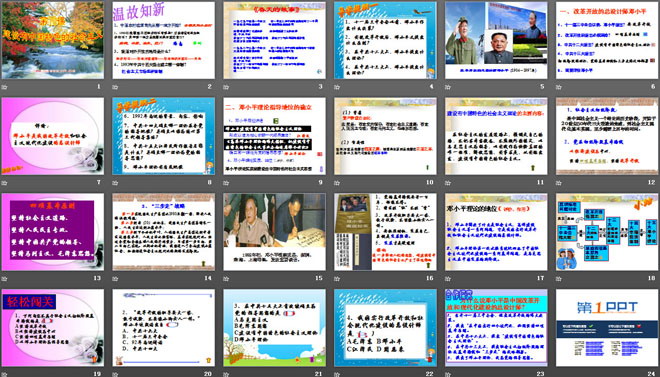660x377 pixels.
Task: Select slide 13 thumbnail titled 四项基本原则
Action: [53, 232]
